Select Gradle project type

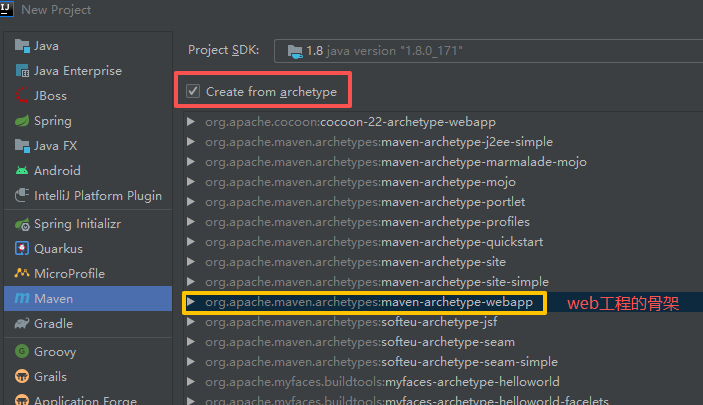coord(88,323)
